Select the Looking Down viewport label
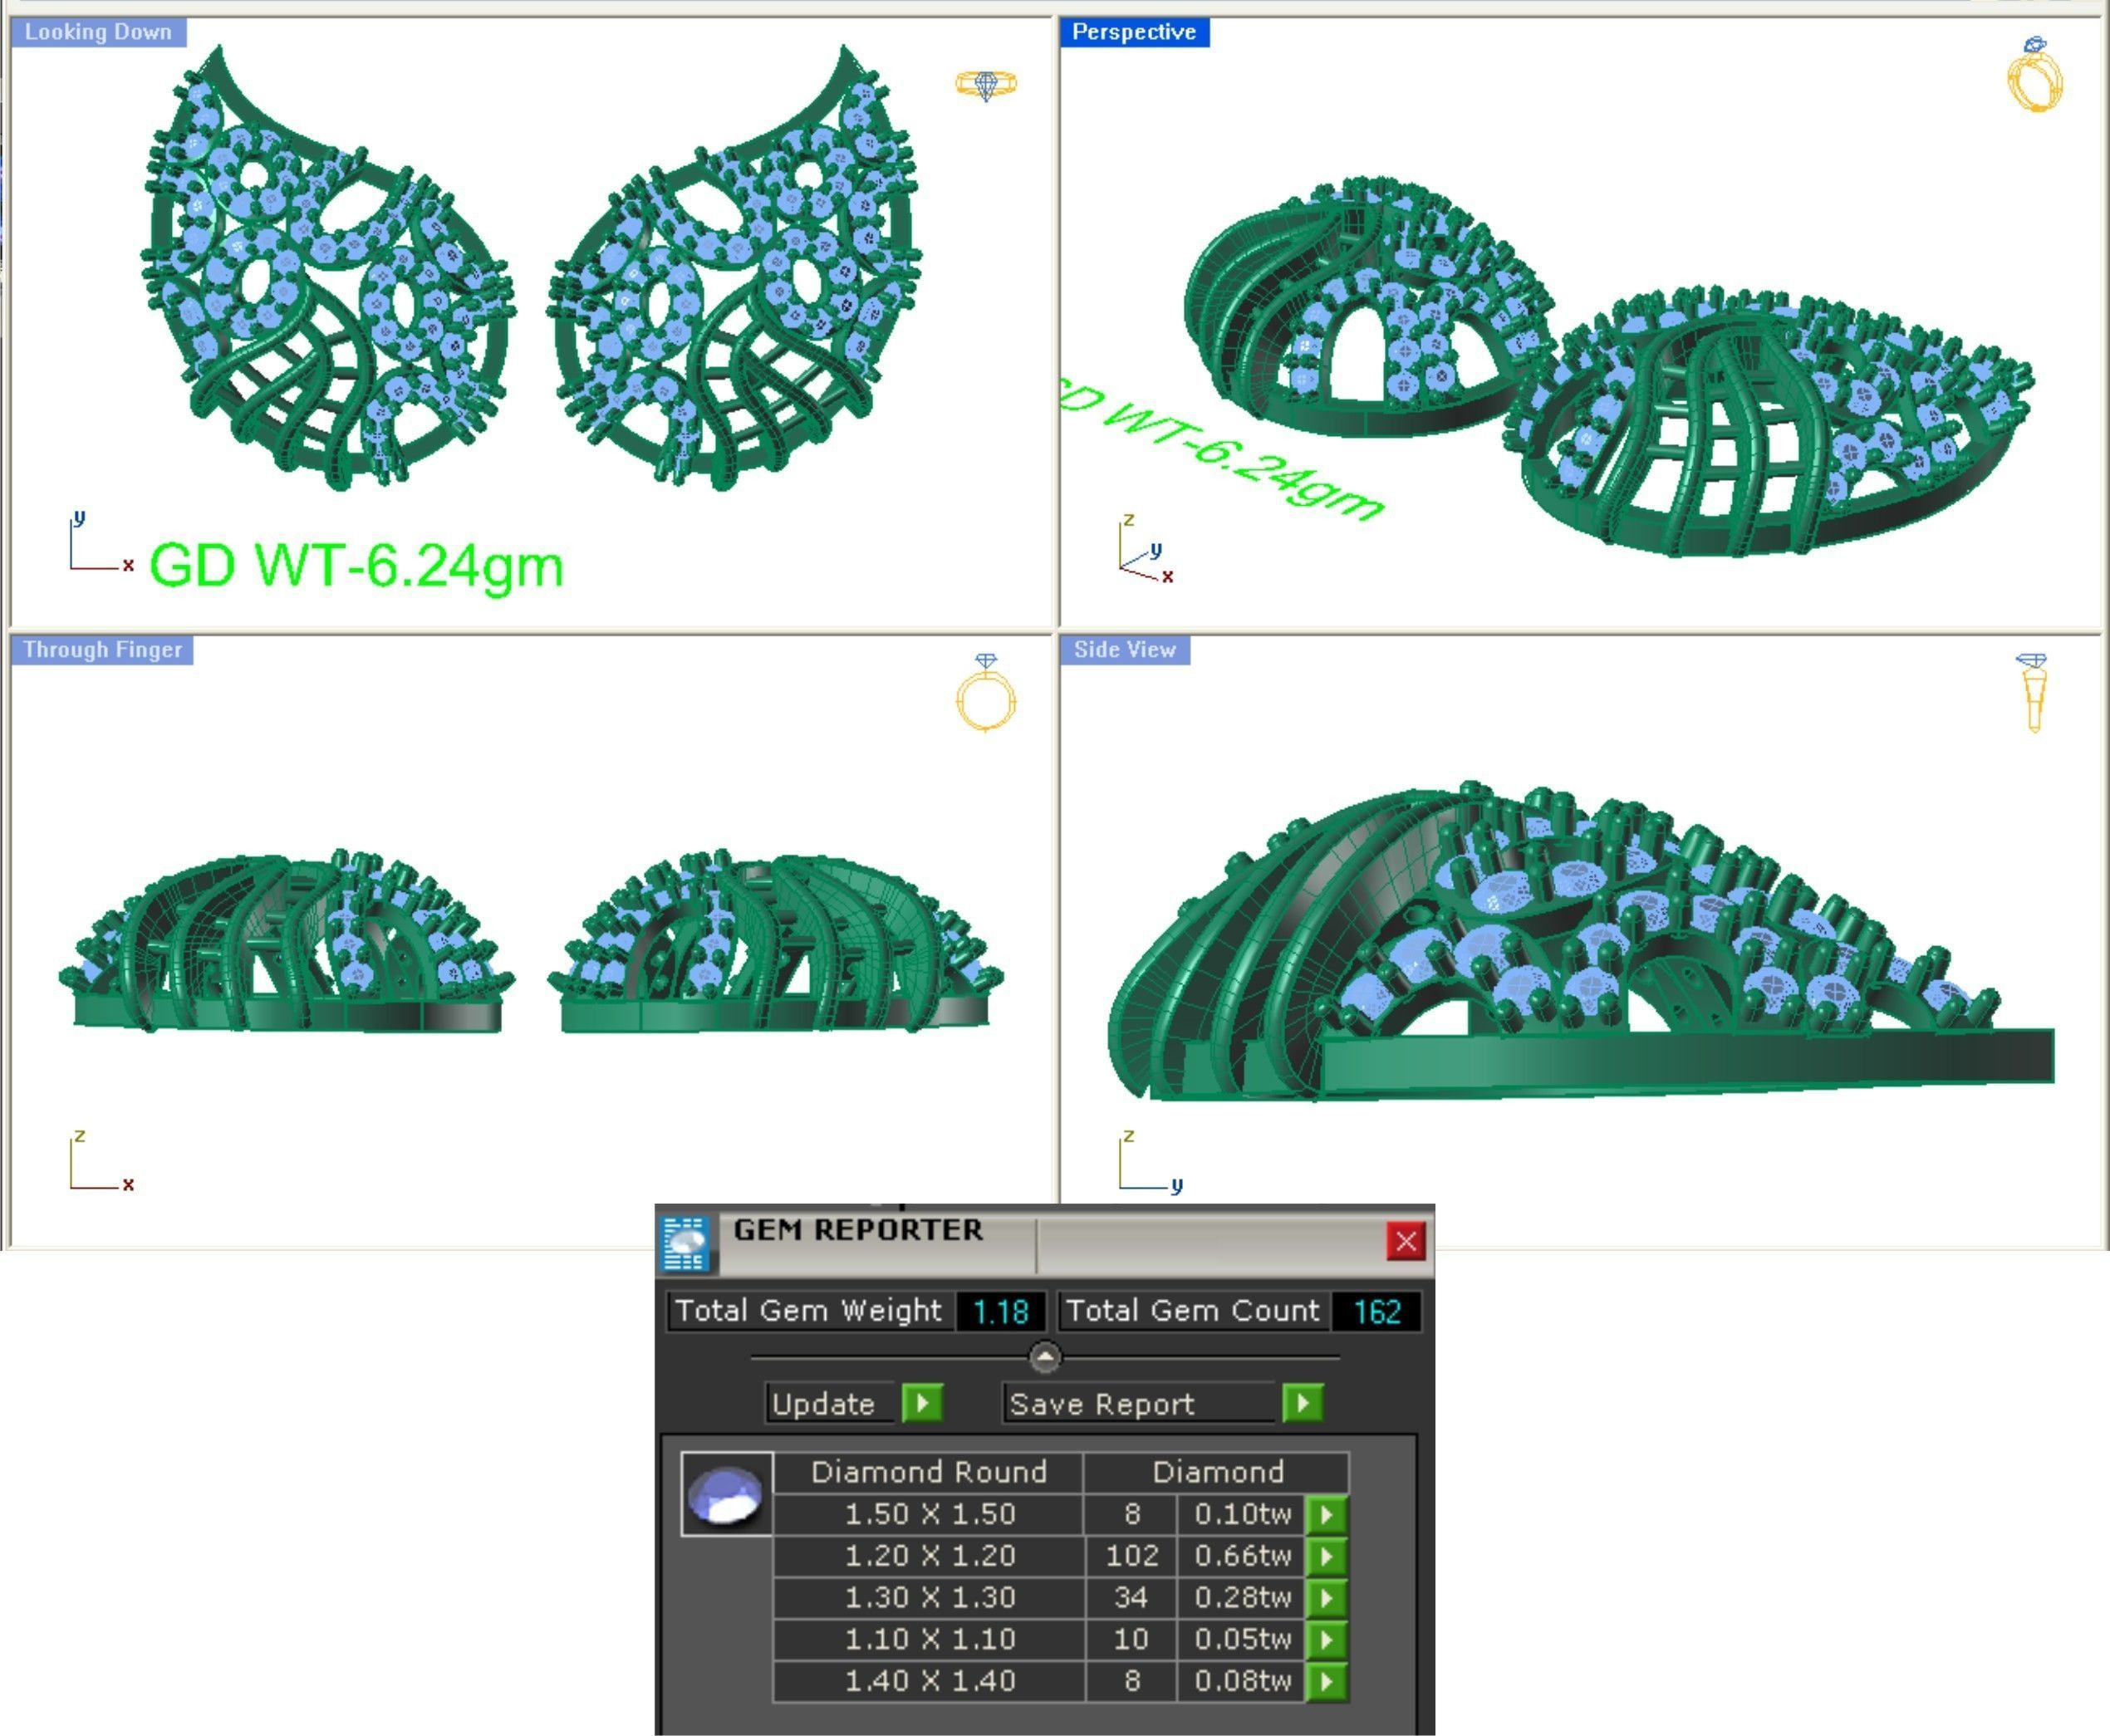 (x=98, y=32)
